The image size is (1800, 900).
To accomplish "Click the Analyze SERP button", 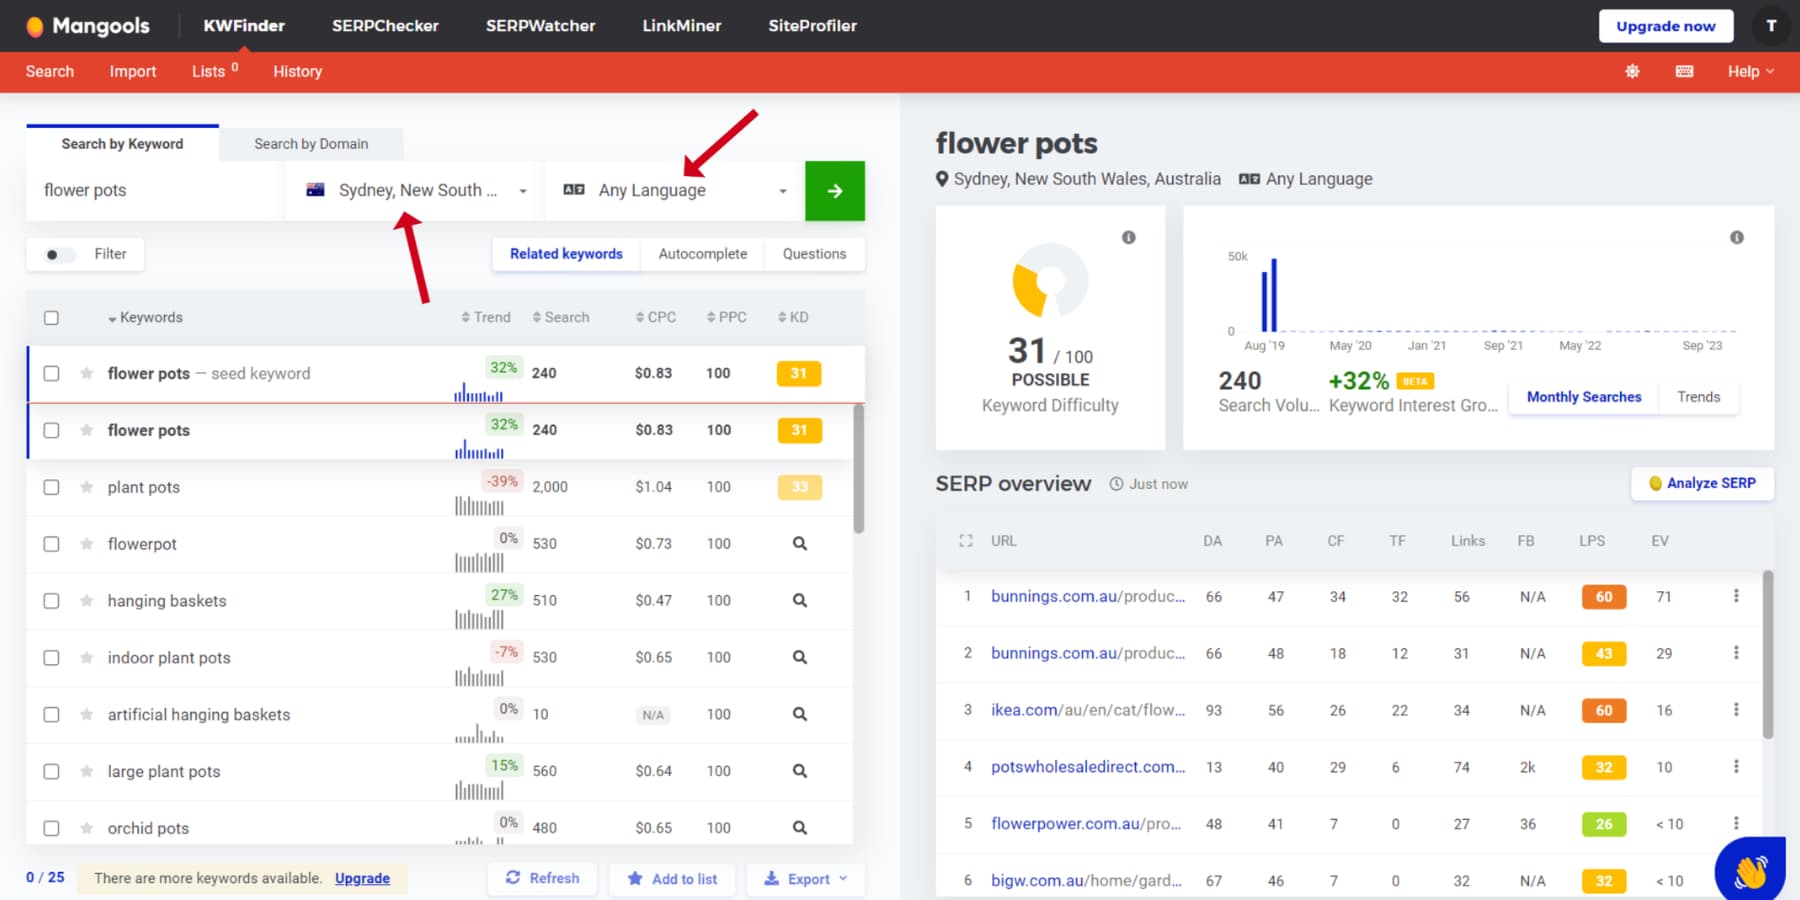I will 1701,483.
